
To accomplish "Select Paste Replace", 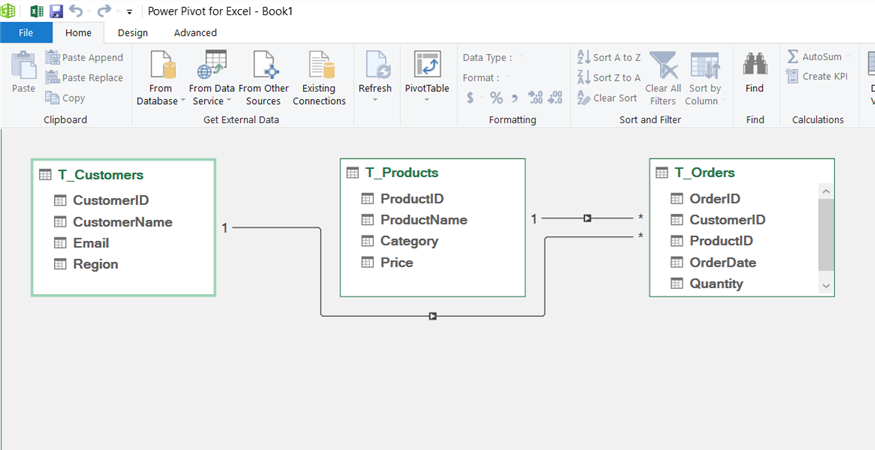I will (84, 78).
